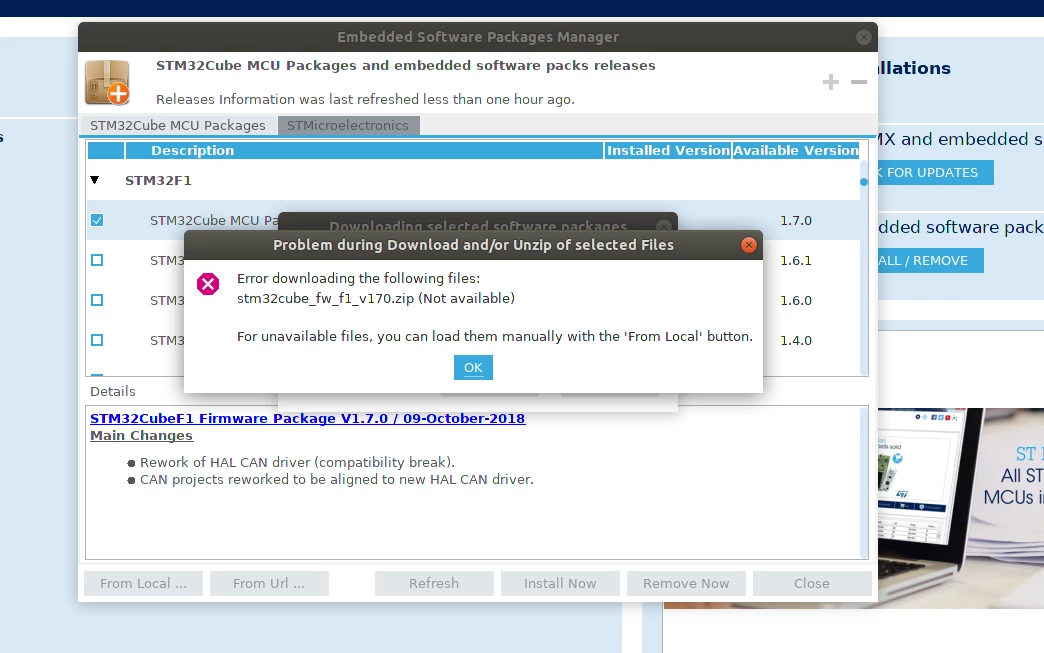Click the package list scrollbar
Image resolution: width=1044 pixels, height=653 pixels.
click(x=864, y=268)
